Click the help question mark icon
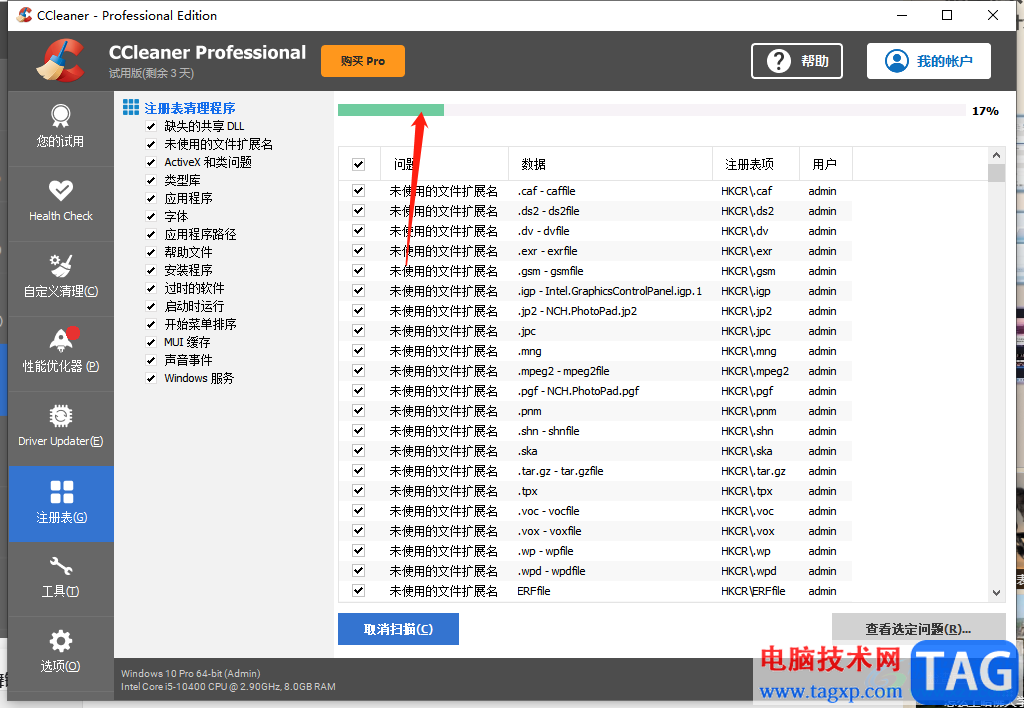 click(778, 61)
